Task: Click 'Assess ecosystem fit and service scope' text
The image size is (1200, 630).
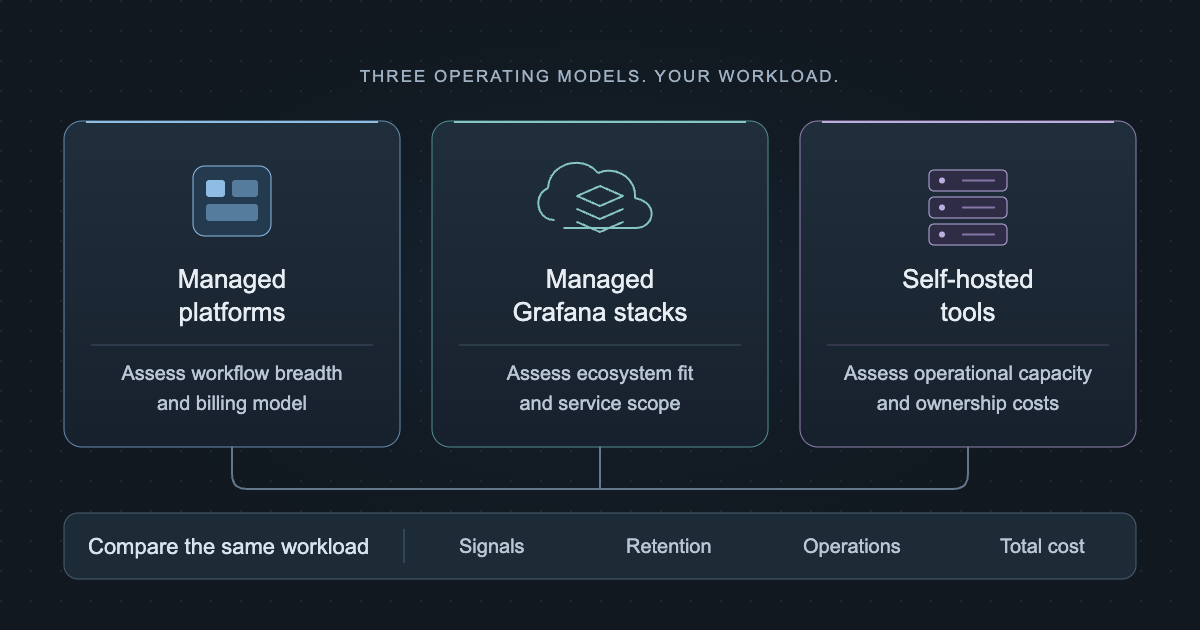Action: (600, 389)
